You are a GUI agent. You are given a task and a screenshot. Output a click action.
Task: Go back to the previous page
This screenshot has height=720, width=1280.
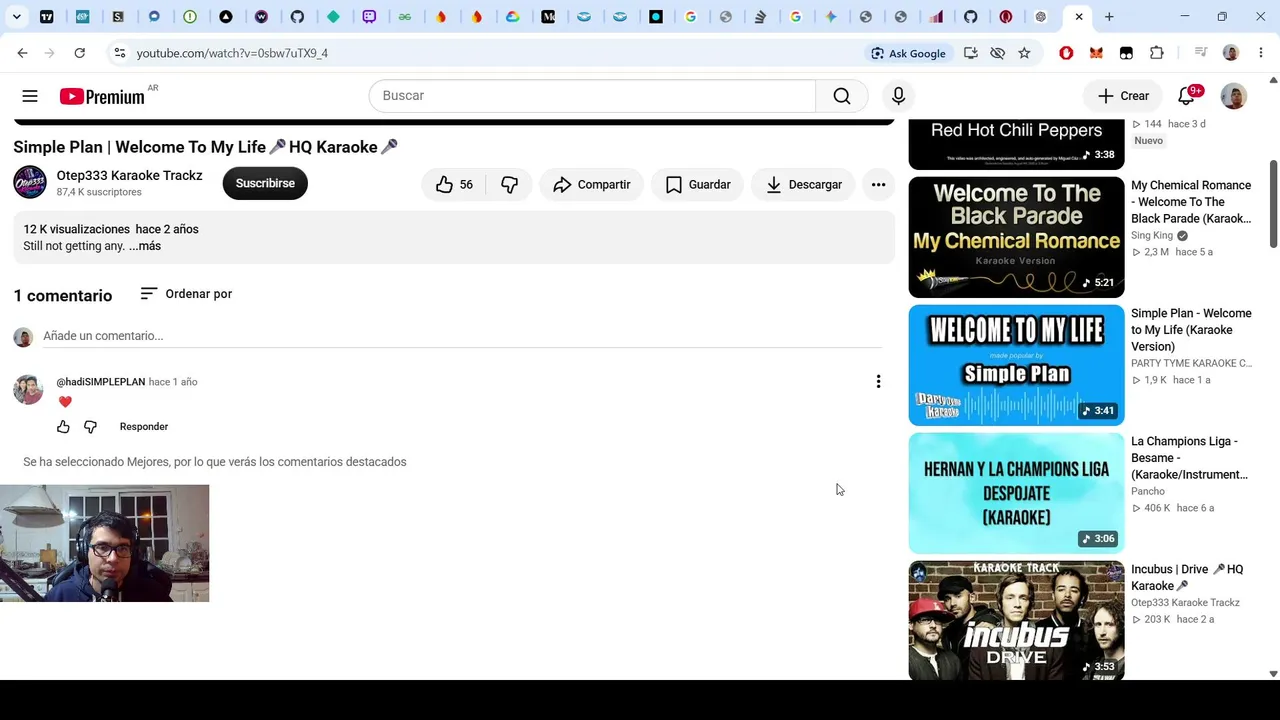coord(22,53)
